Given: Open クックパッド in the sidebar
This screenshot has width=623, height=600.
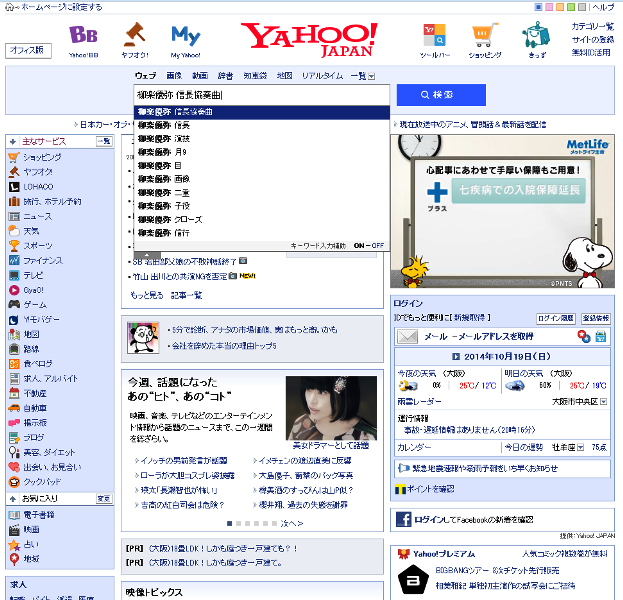Looking at the screenshot, I should pos(42,482).
